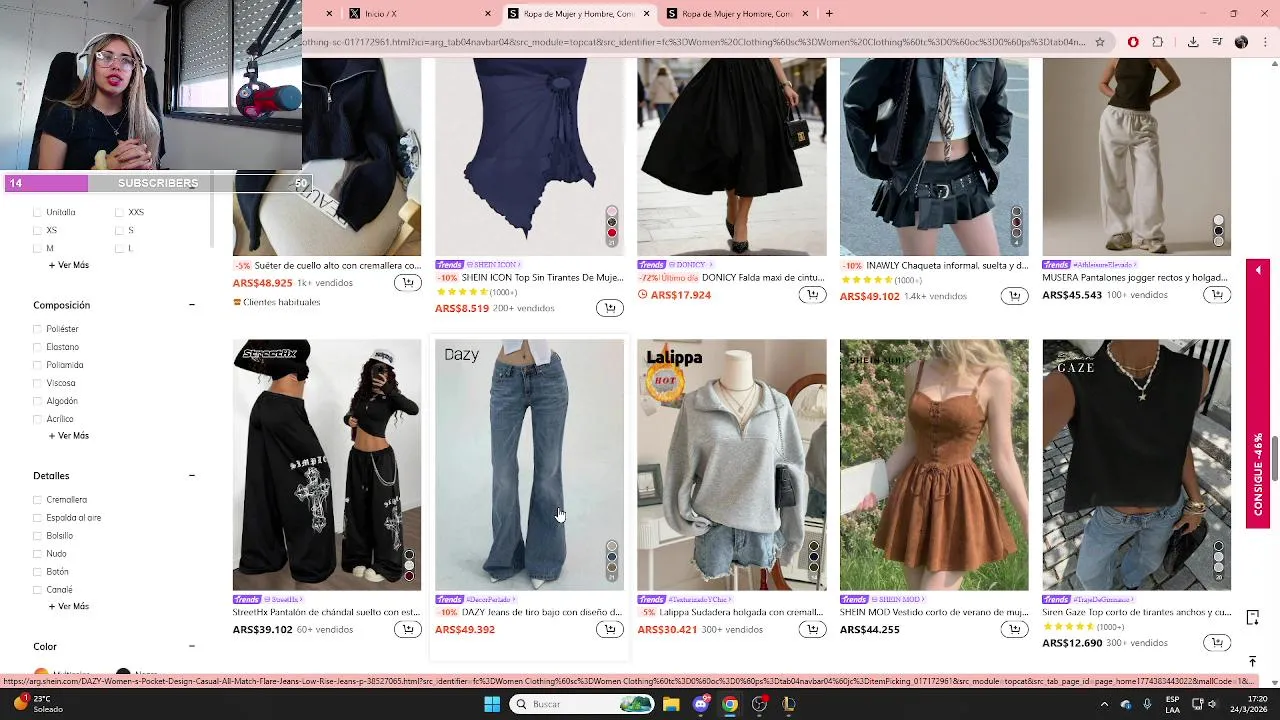Open Discord from the taskbar
The width and height of the screenshot is (1280, 720).
coord(701,704)
